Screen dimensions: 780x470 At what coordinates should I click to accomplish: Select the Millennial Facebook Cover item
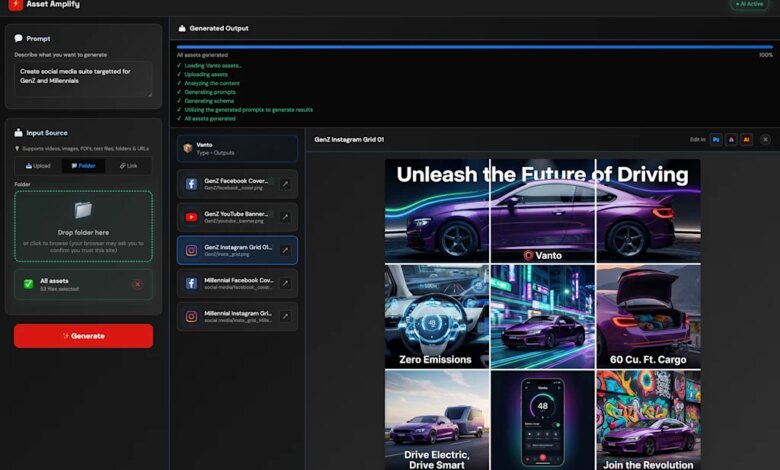click(237, 283)
